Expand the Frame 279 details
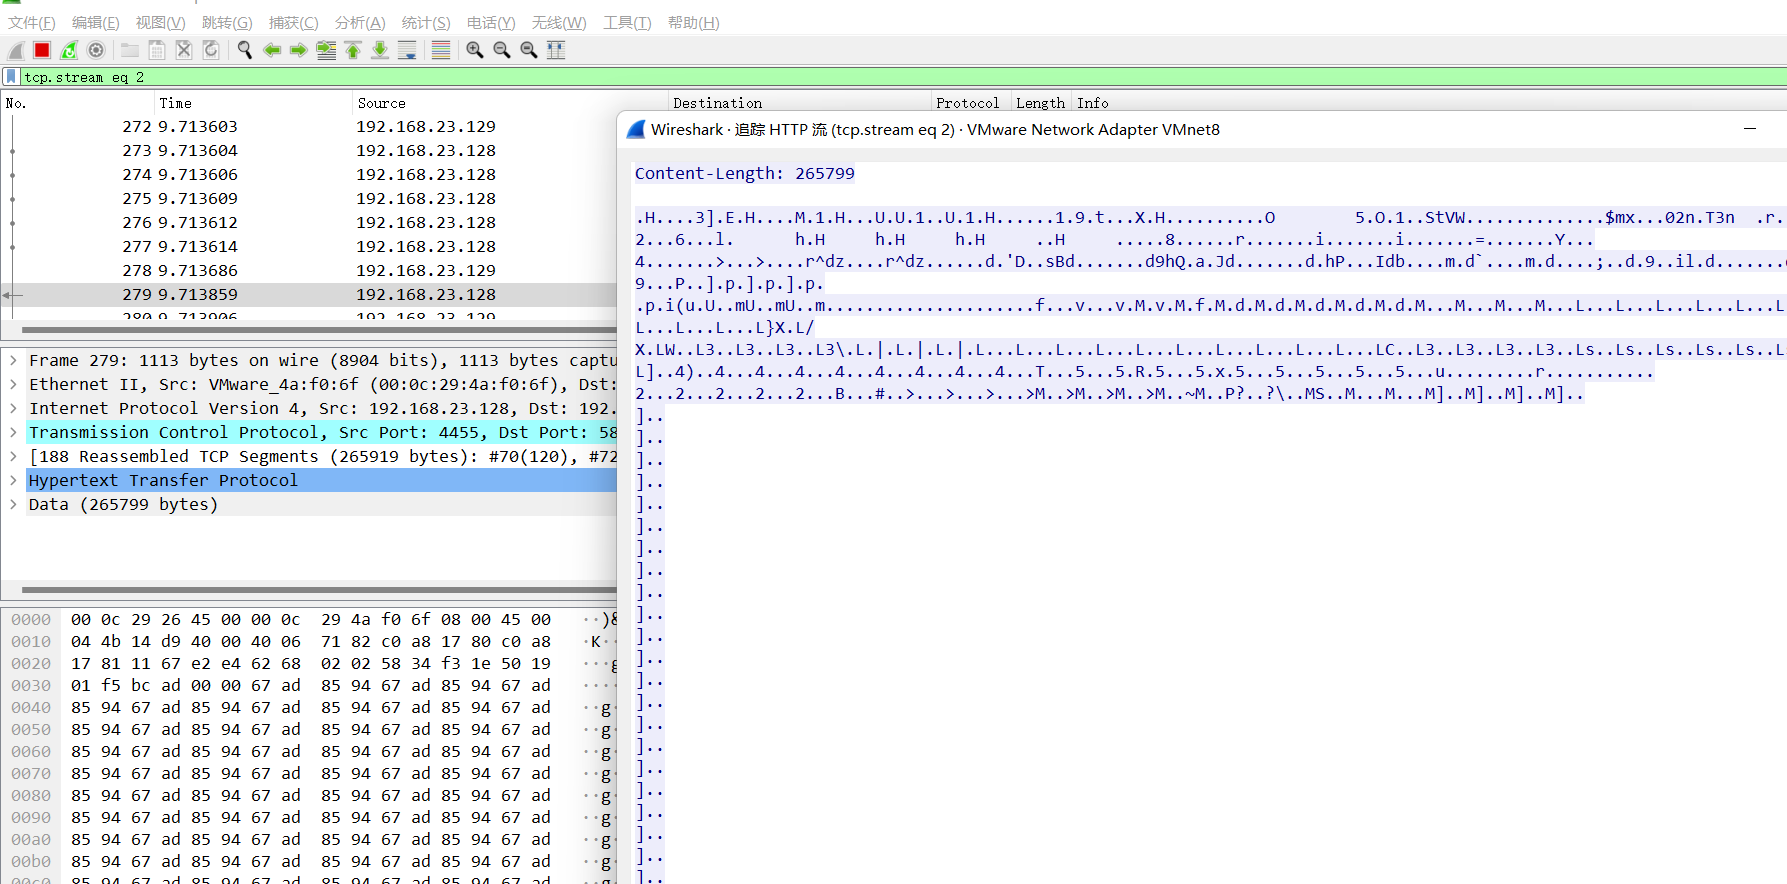This screenshot has width=1787, height=884. 13,360
